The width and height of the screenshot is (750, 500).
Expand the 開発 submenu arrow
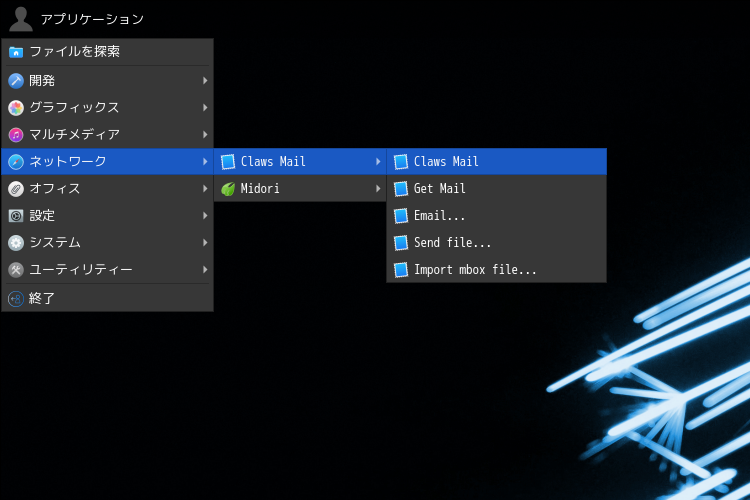point(205,80)
